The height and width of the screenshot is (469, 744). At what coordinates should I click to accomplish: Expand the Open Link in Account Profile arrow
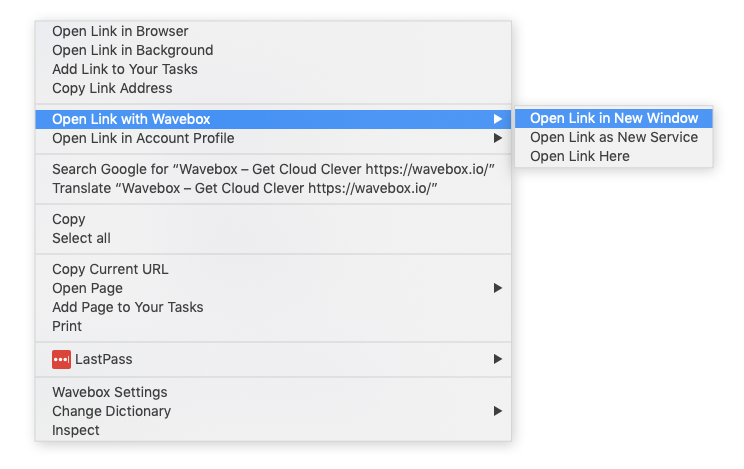click(x=497, y=138)
